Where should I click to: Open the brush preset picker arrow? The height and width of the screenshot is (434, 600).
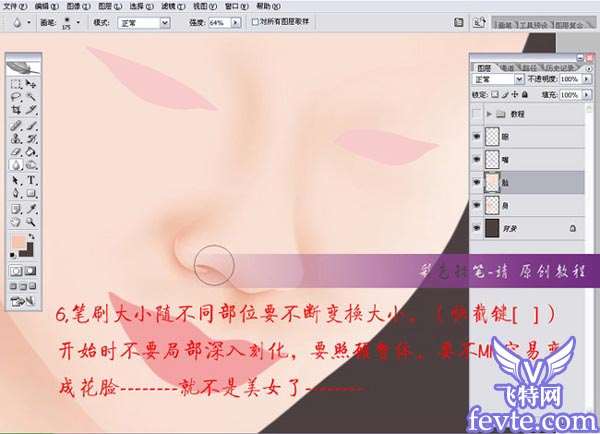[x=77, y=20]
